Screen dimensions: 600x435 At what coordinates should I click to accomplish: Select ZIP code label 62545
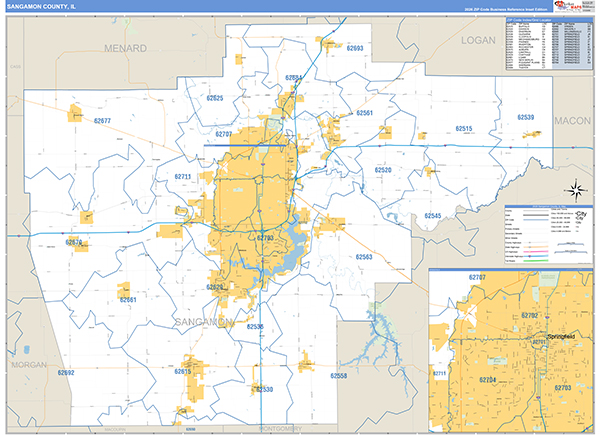[433, 216]
